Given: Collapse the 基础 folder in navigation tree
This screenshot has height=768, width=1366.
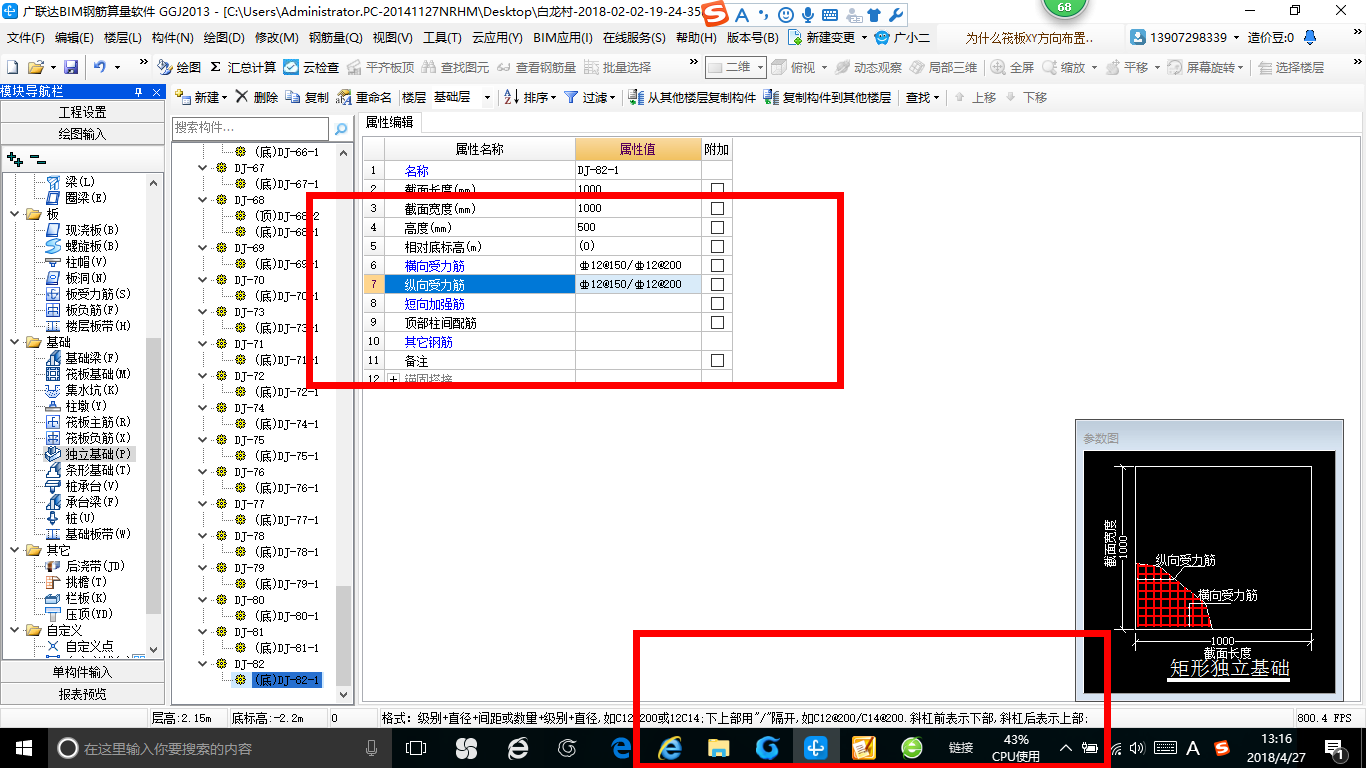Looking at the screenshot, I should (13, 342).
